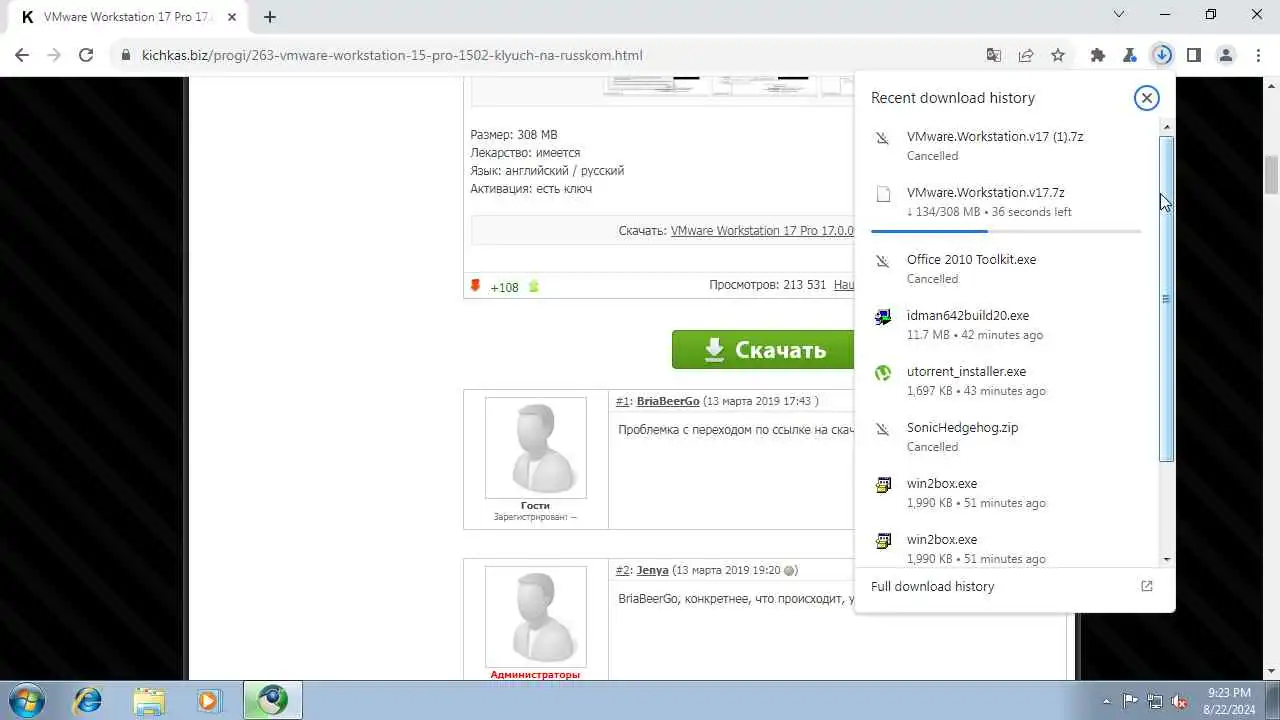Toggle the downloads toolbar icon
The width and height of the screenshot is (1280, 720).
pos(1162,56)
